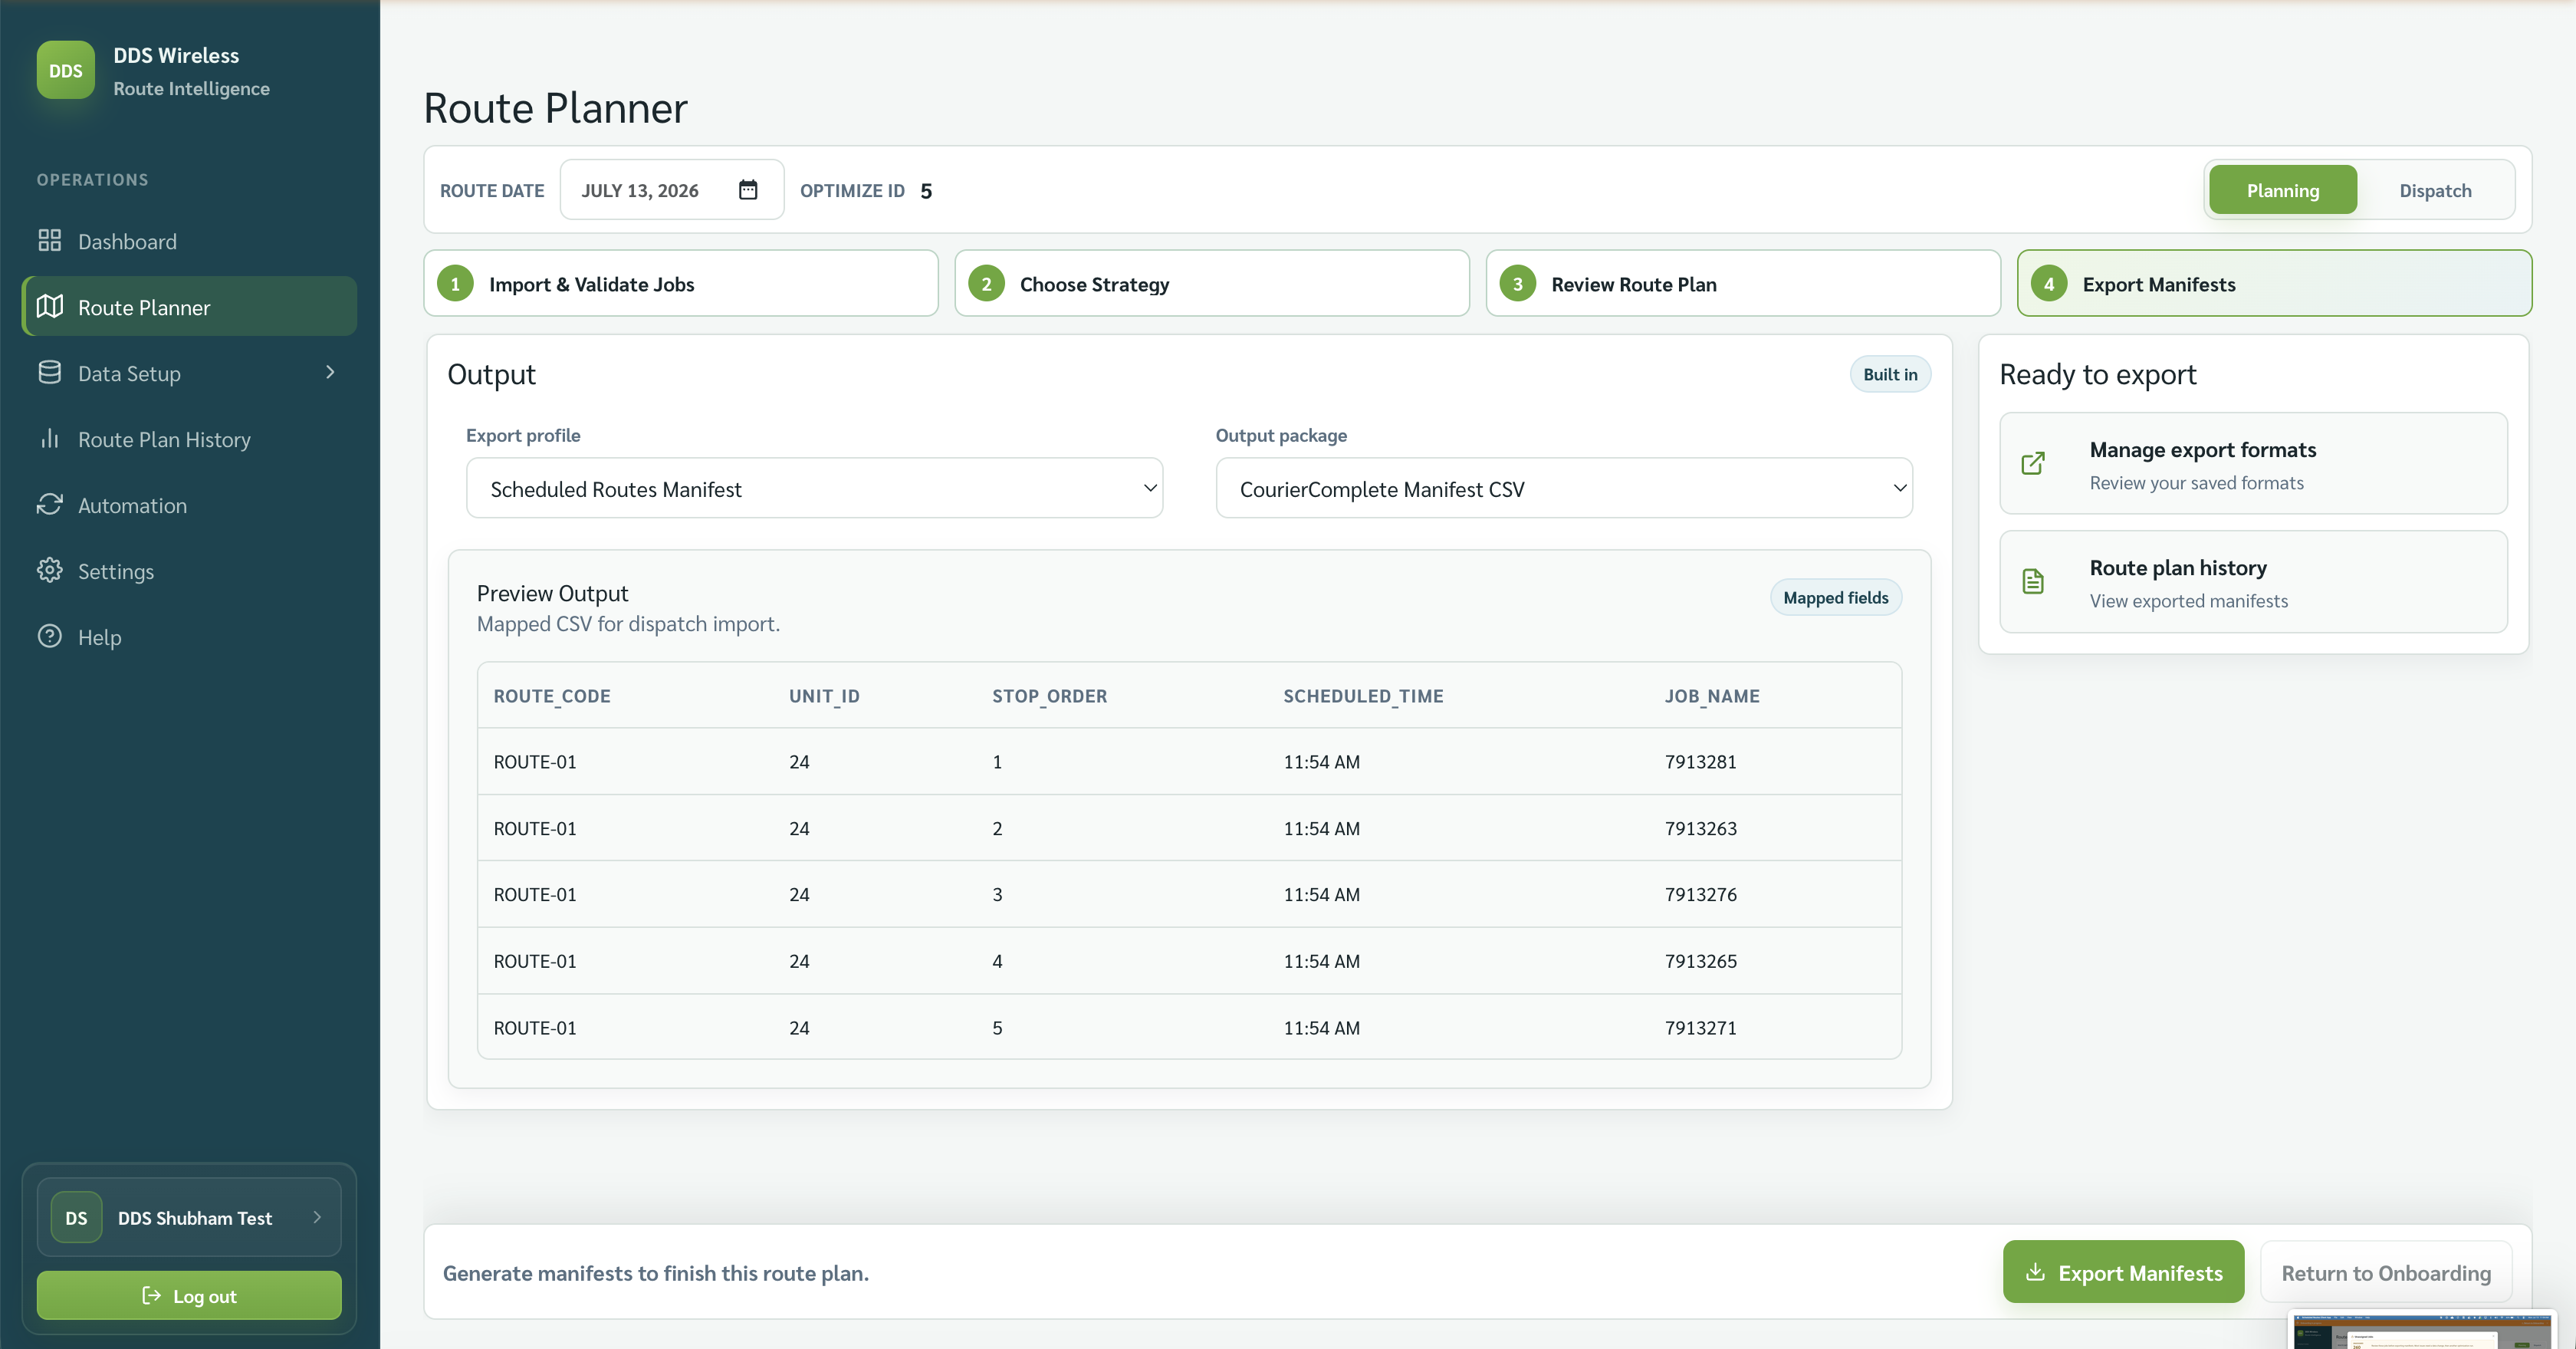
Task: Click the Log out button
Action: (x=189, y=1296)
